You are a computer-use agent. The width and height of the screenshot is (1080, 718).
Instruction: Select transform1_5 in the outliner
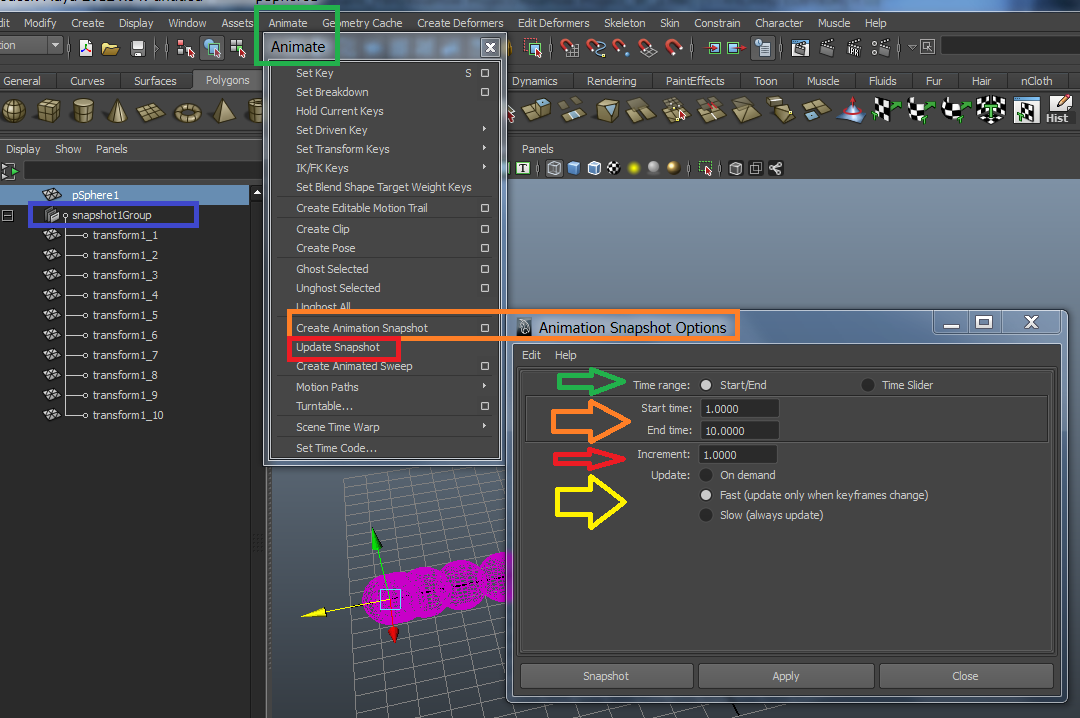tap(125, 315)
